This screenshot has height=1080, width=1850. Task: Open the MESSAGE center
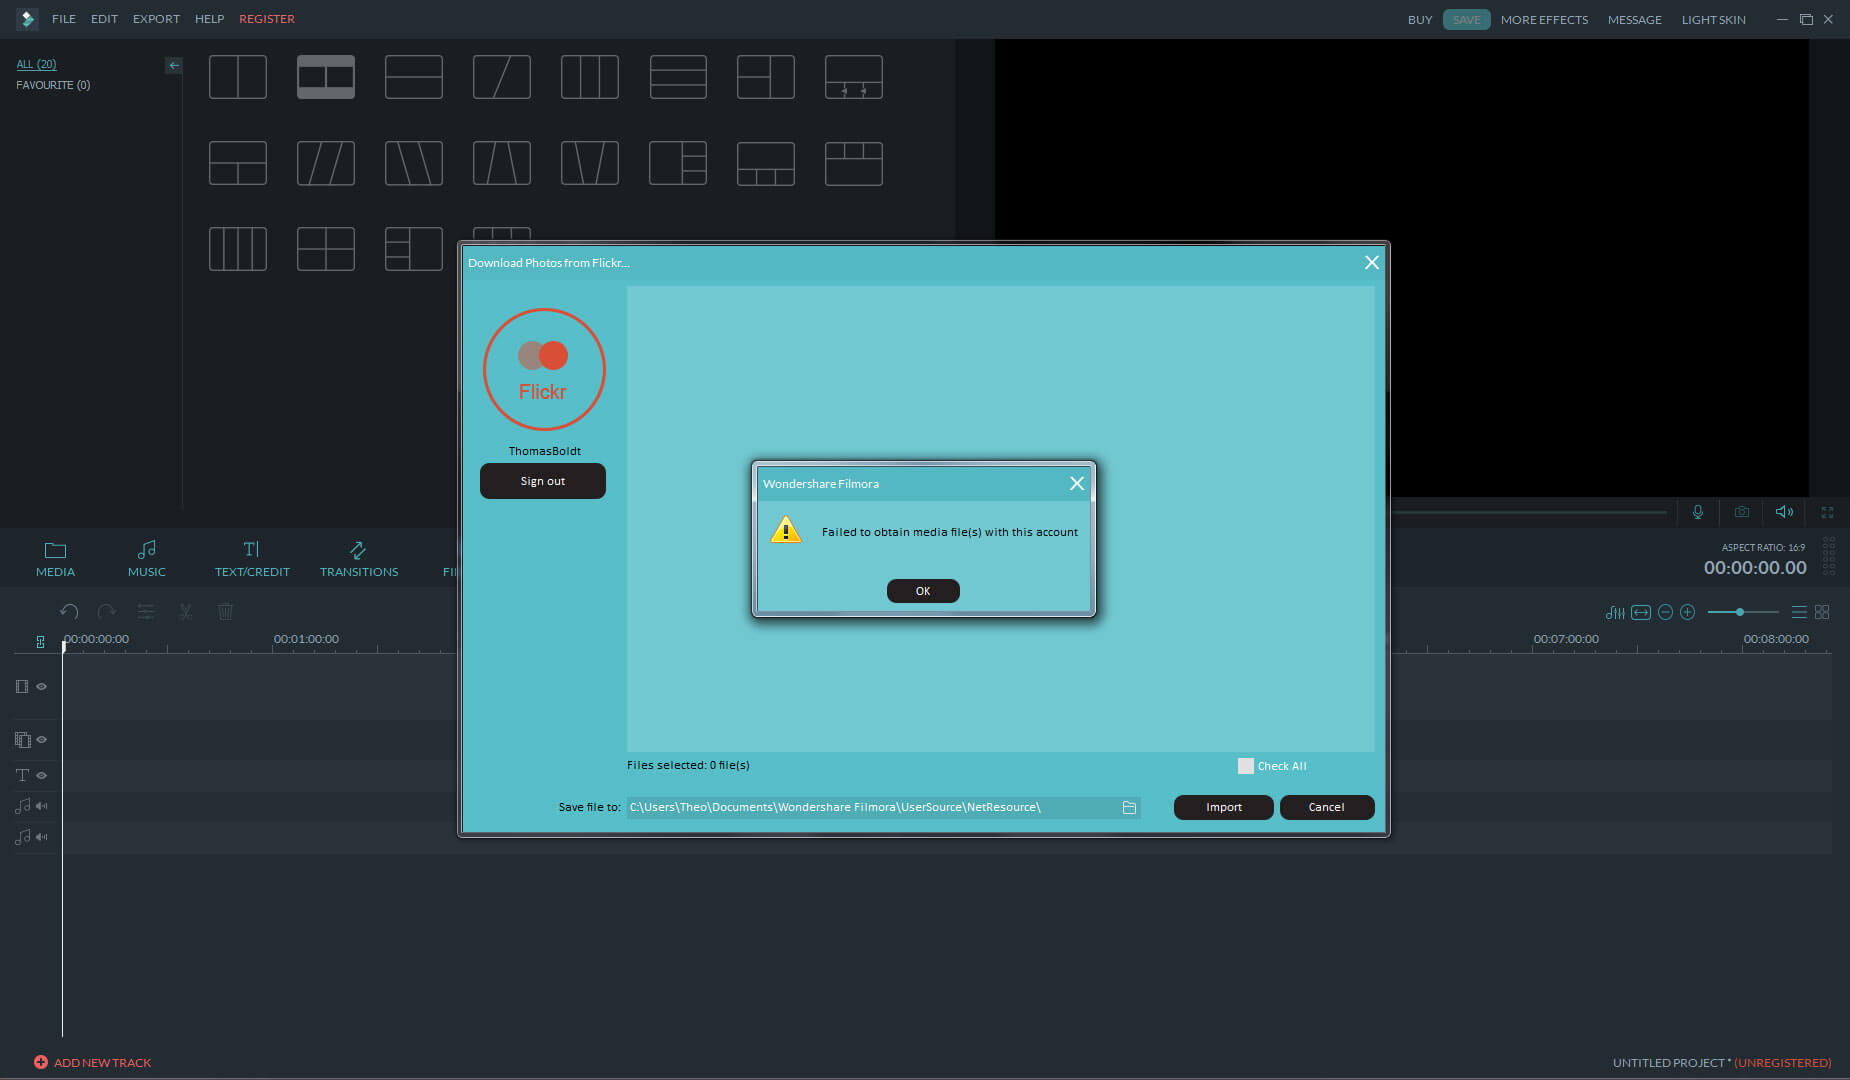tap(1634, 20)
